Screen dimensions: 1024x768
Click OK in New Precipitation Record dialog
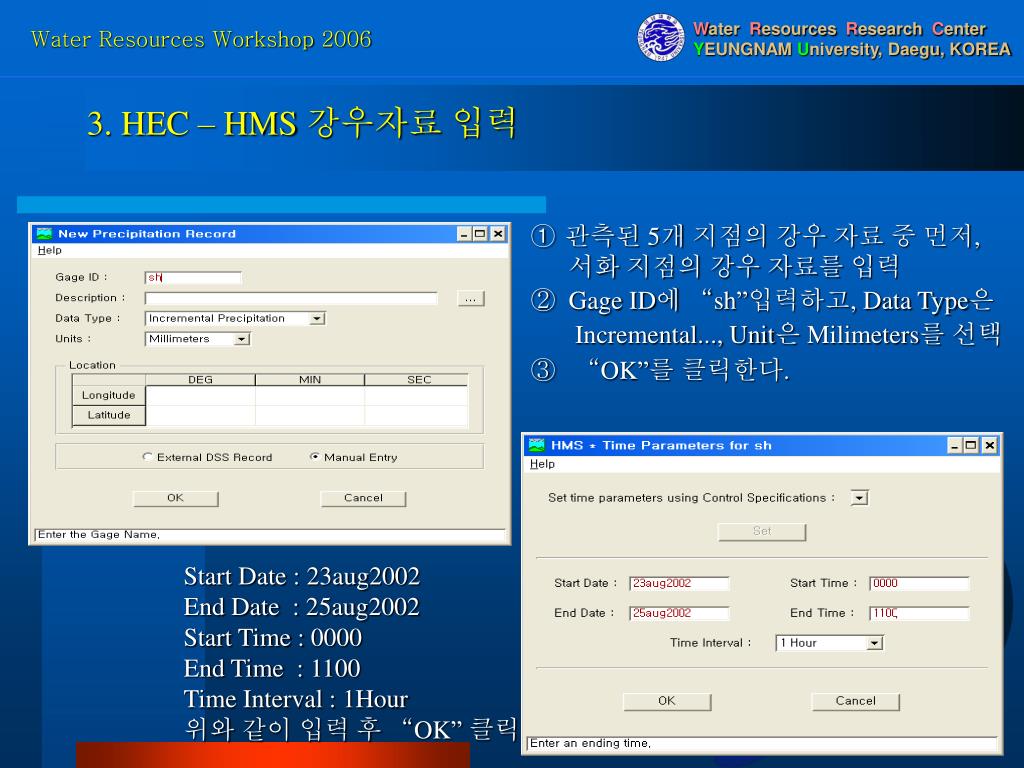coord(176,498)
